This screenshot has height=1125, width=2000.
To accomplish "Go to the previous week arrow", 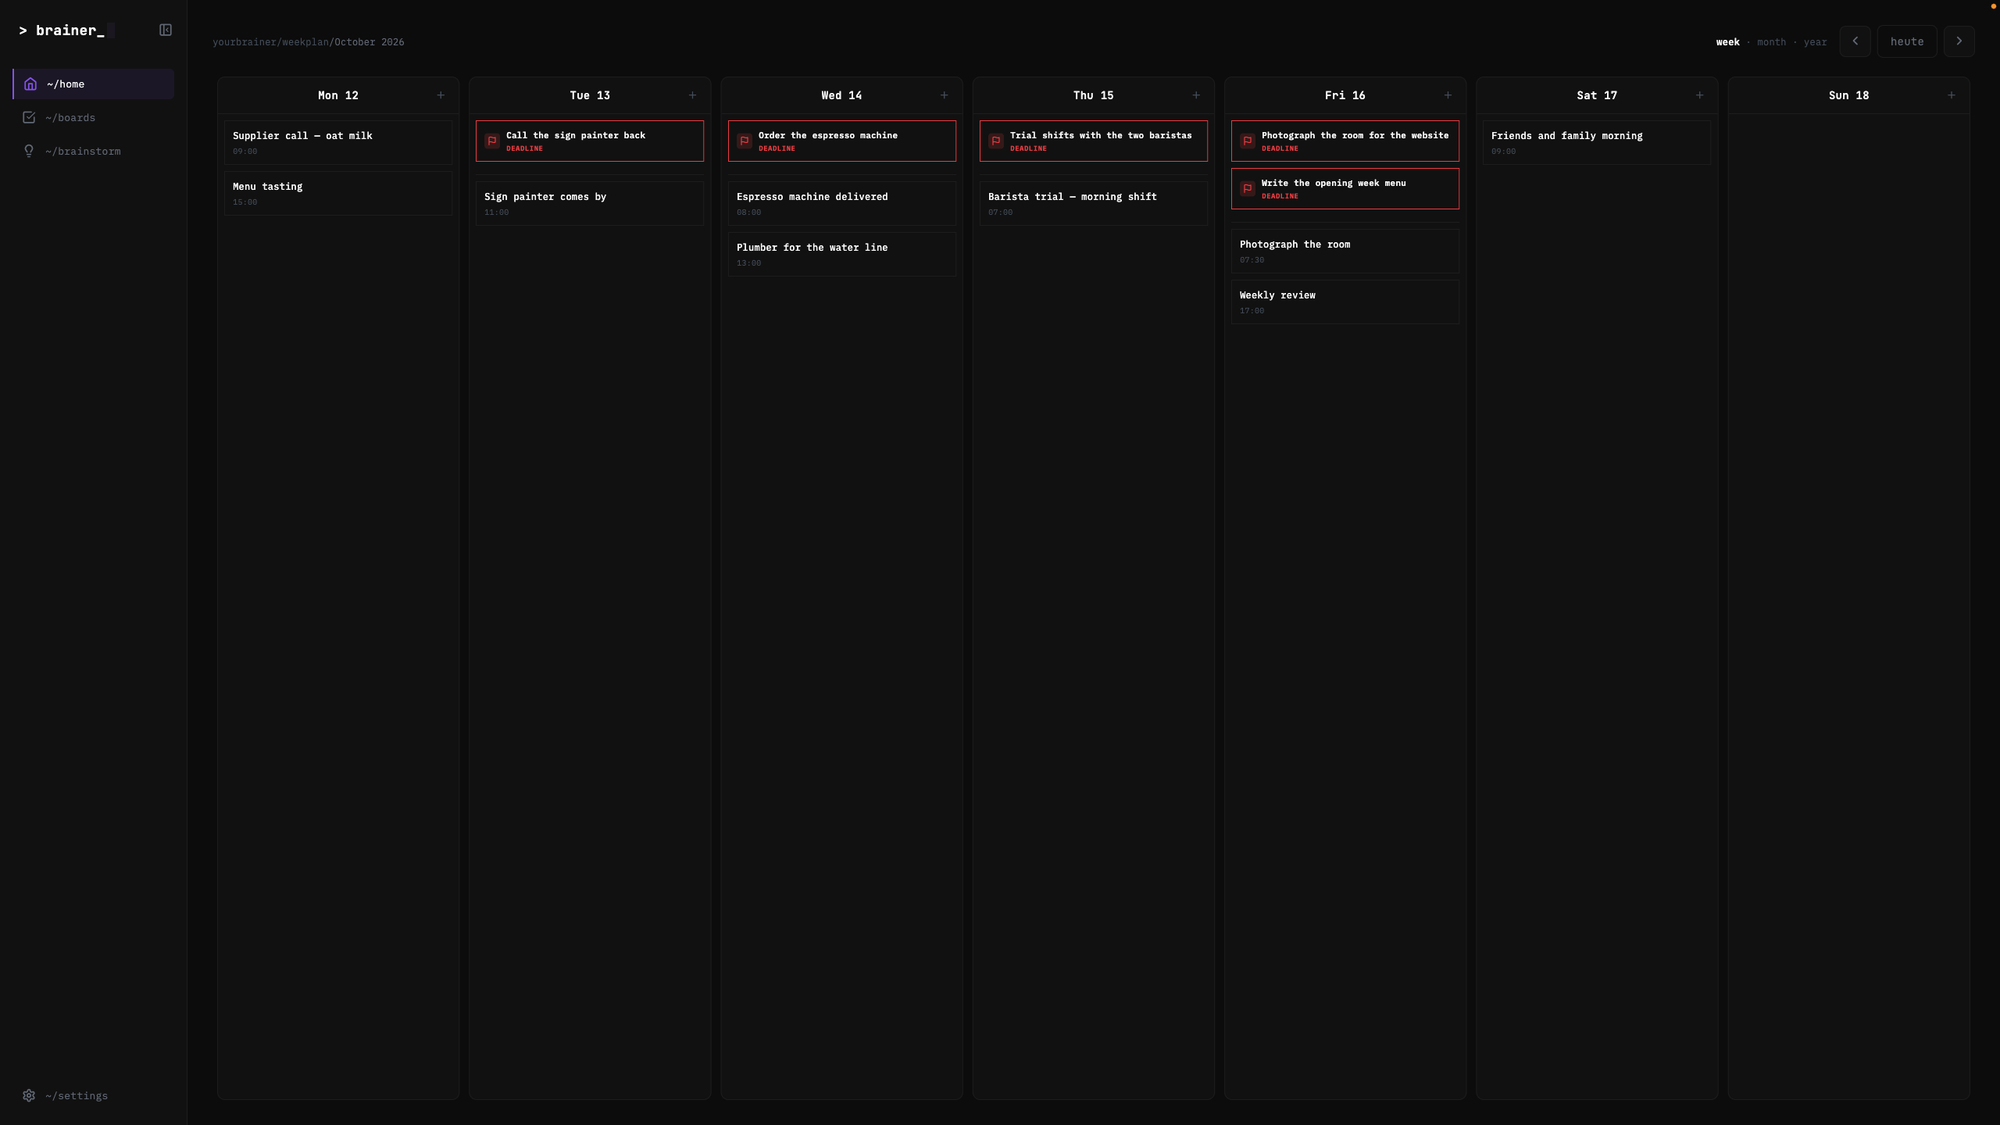I will pos(1855,41).
